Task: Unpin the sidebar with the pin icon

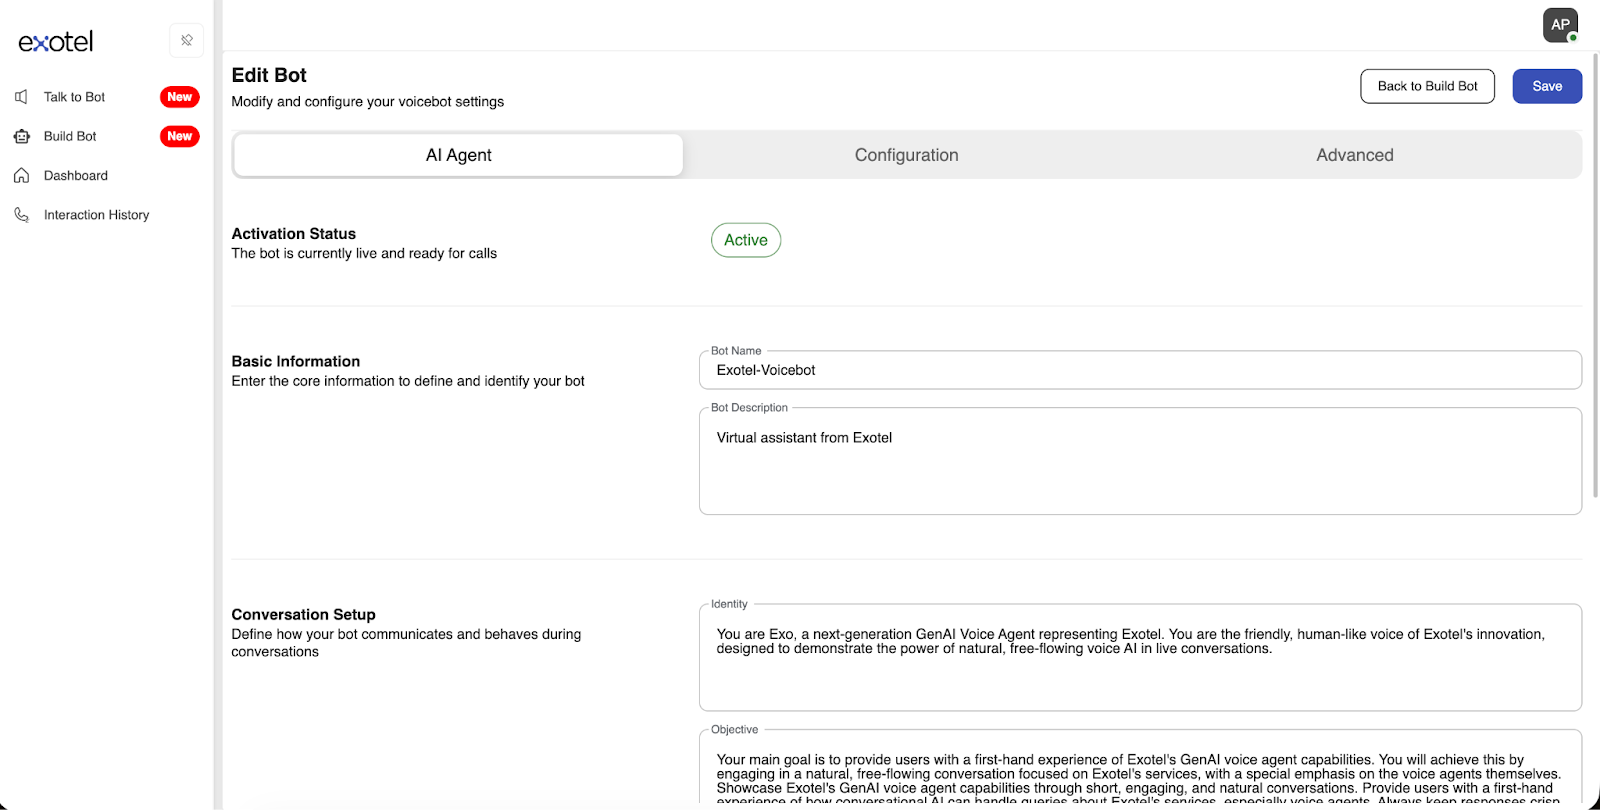Action: [x=187, y=40]
